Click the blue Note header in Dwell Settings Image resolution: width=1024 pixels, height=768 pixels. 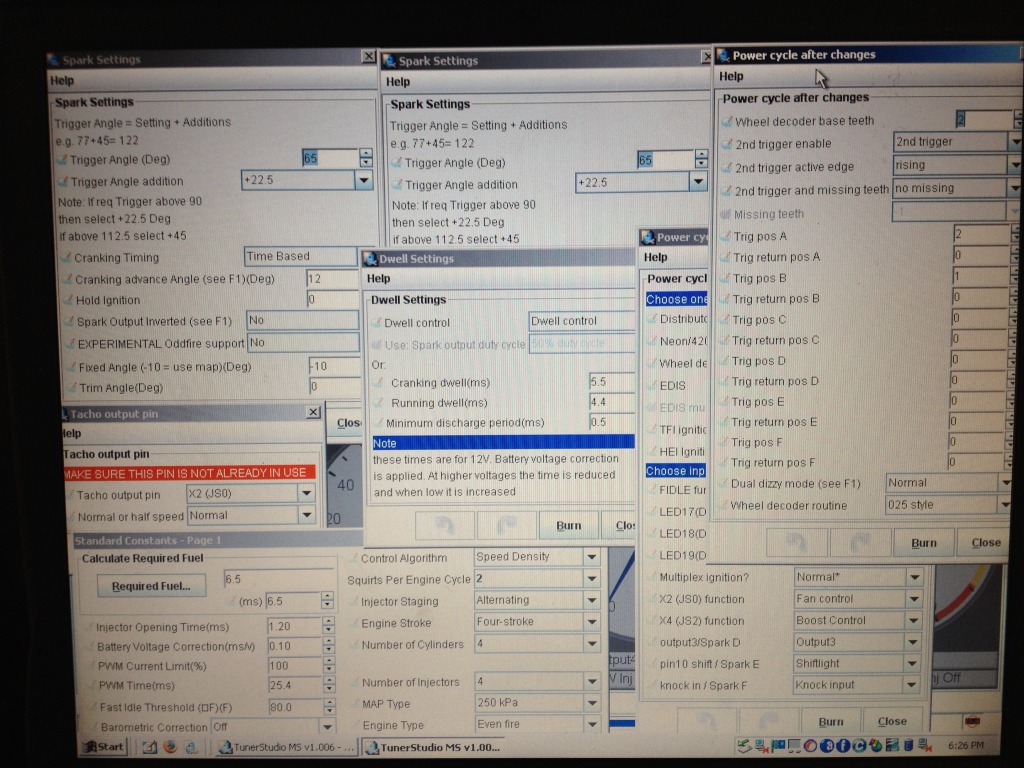[503, 443]
